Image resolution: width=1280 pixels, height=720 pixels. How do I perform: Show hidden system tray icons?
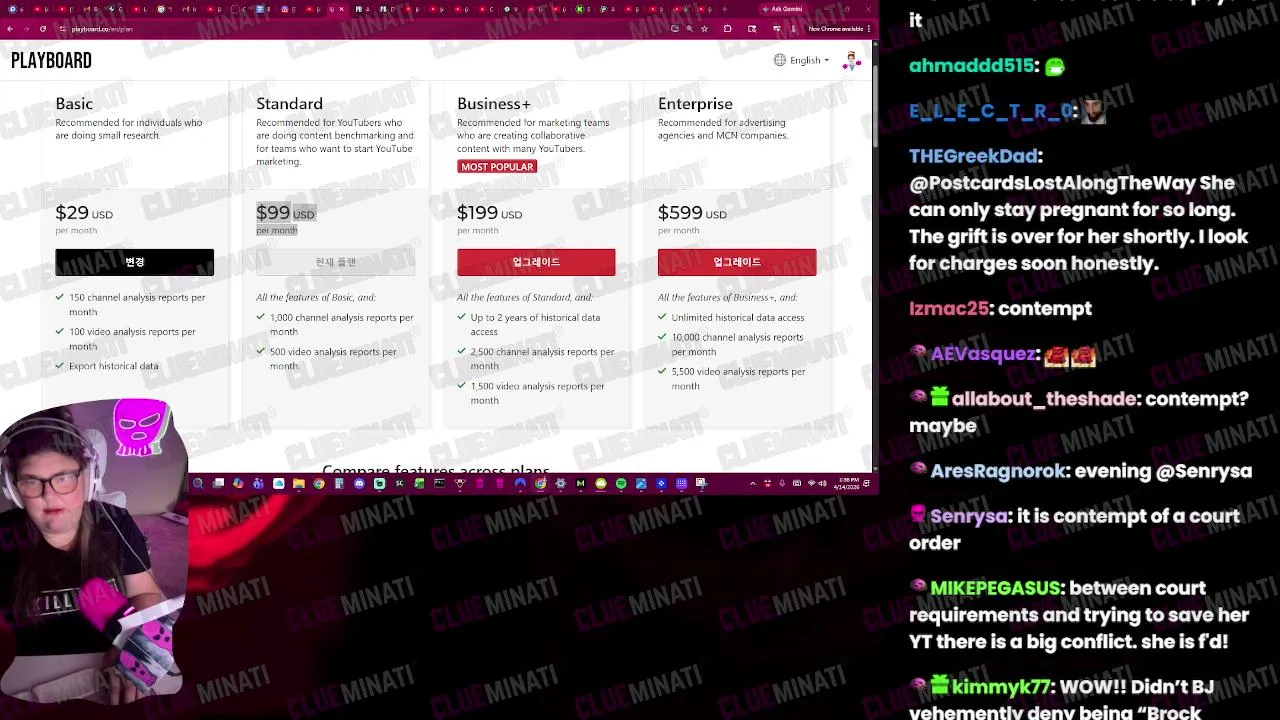tap(753, 484)
